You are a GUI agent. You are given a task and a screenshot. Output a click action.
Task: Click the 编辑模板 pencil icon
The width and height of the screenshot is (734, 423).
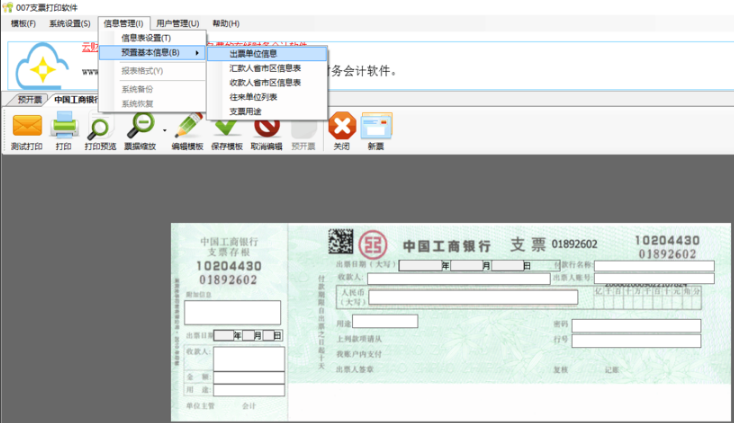point(188,126)
